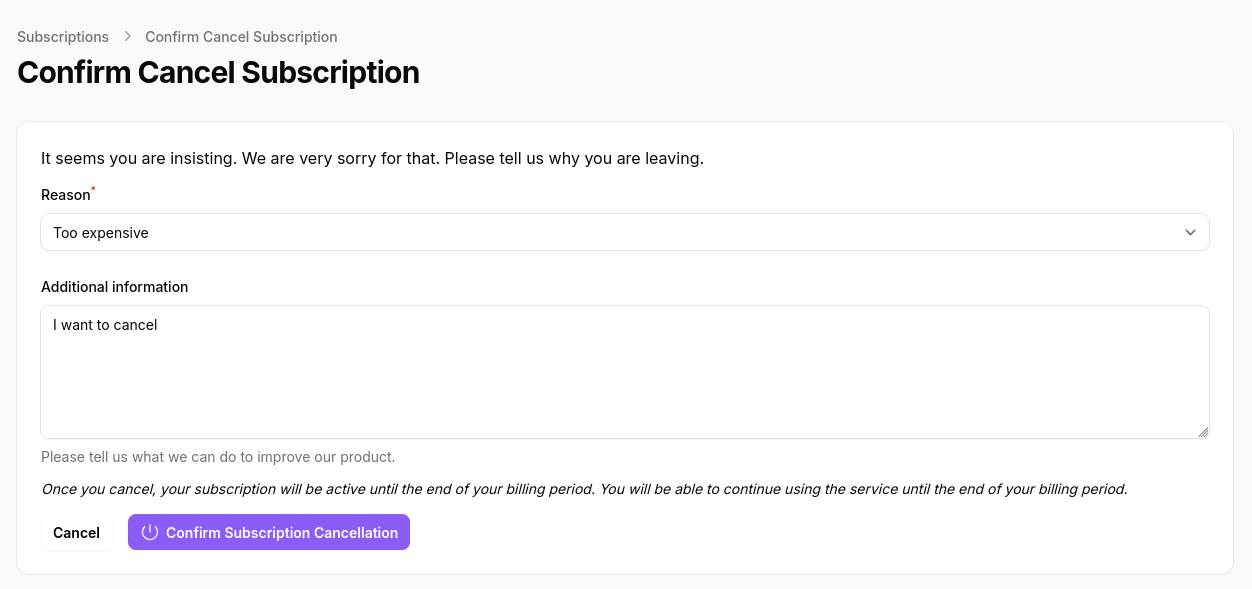
Task: Click the textarea resize handle in the corner
Action: click(1202, 432)
